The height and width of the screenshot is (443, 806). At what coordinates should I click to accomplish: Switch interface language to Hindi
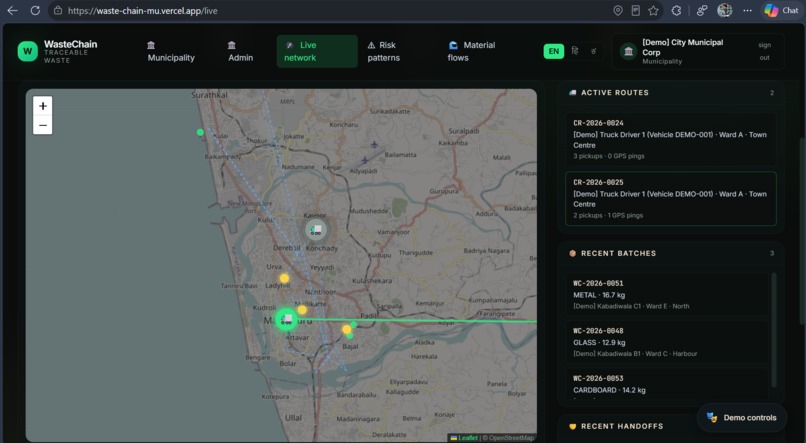click(575, 51)
